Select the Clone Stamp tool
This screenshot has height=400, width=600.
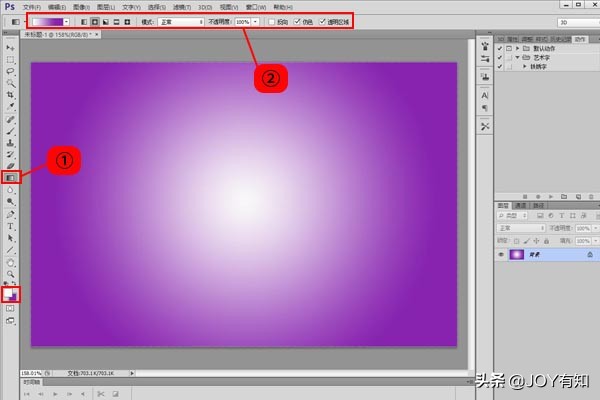point(10,143)
